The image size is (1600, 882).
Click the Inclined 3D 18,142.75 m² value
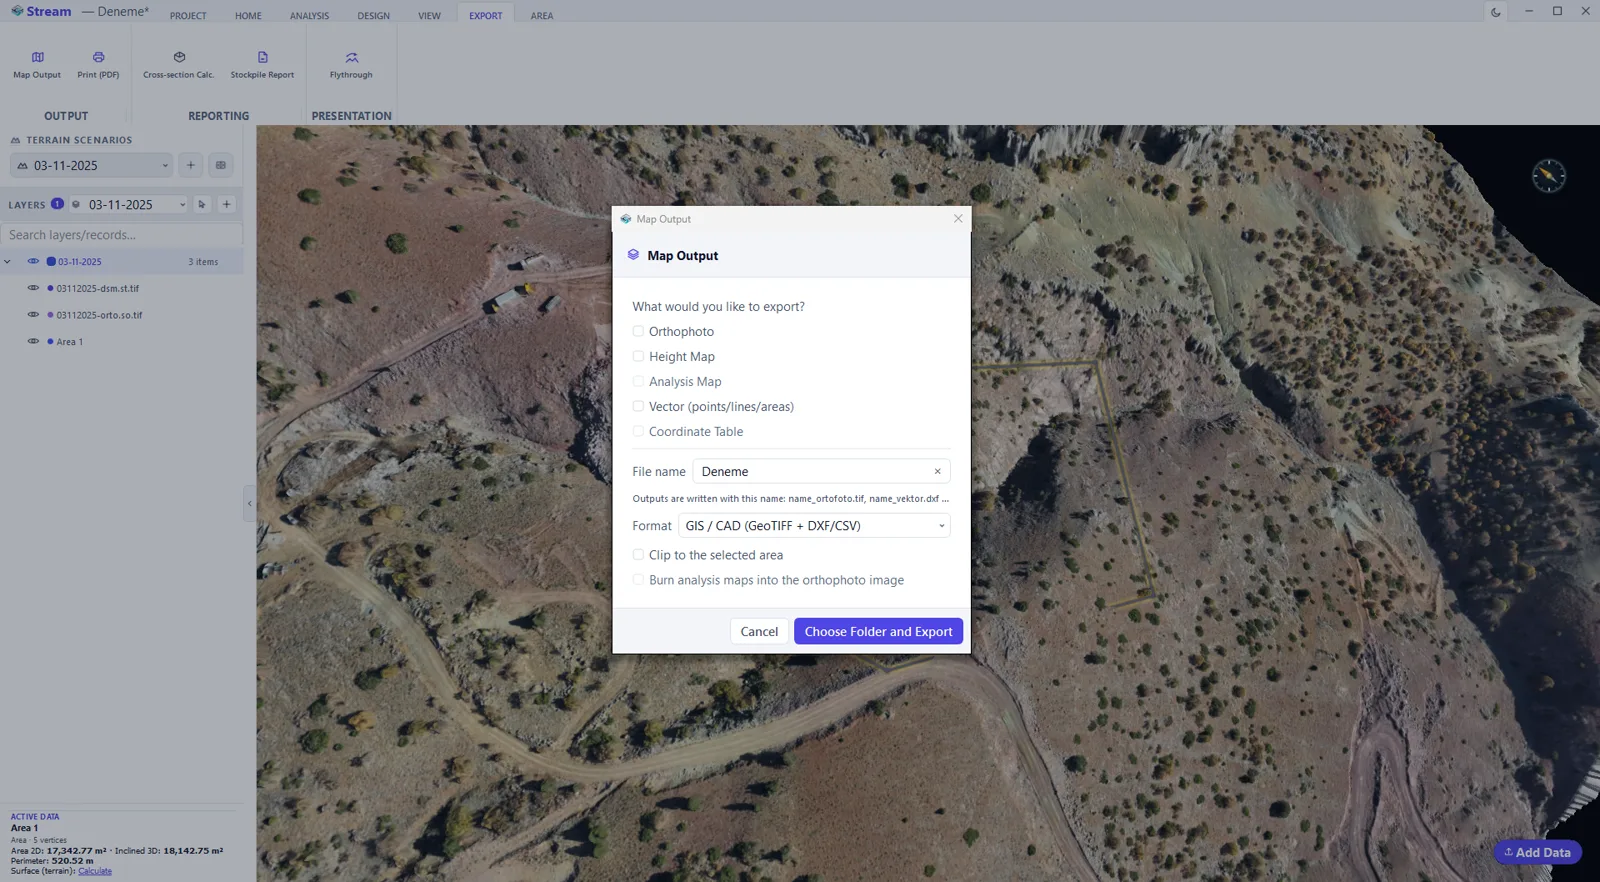pyautogui.click(x=193, y=851)
